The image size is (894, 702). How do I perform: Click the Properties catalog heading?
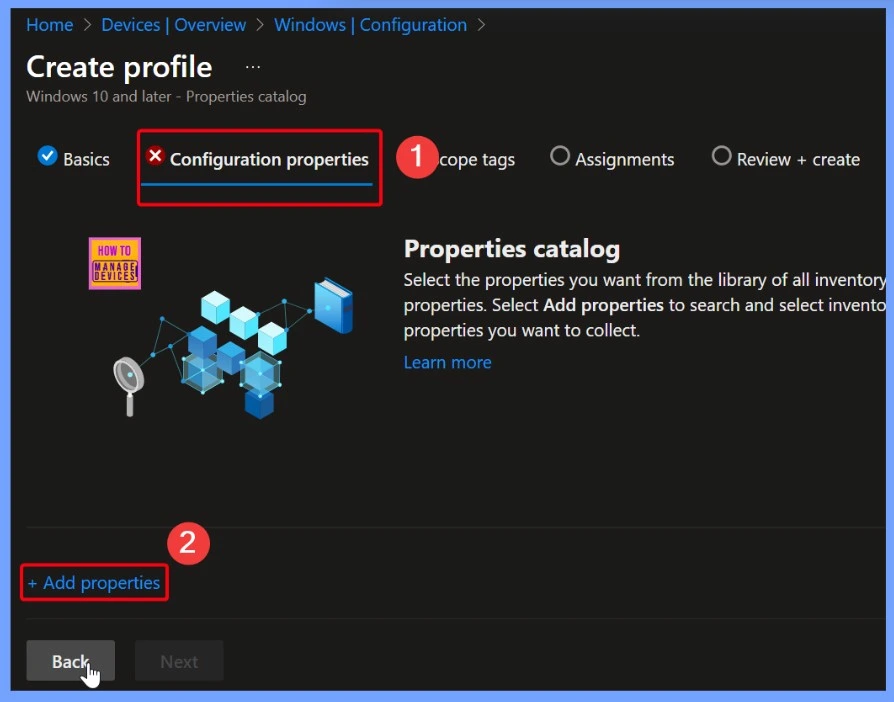(512, 249)
